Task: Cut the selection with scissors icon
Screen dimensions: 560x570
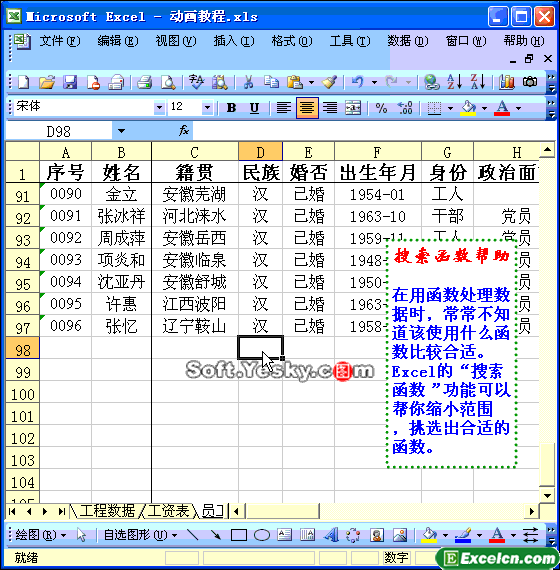Action: click(x=248, y=82)
